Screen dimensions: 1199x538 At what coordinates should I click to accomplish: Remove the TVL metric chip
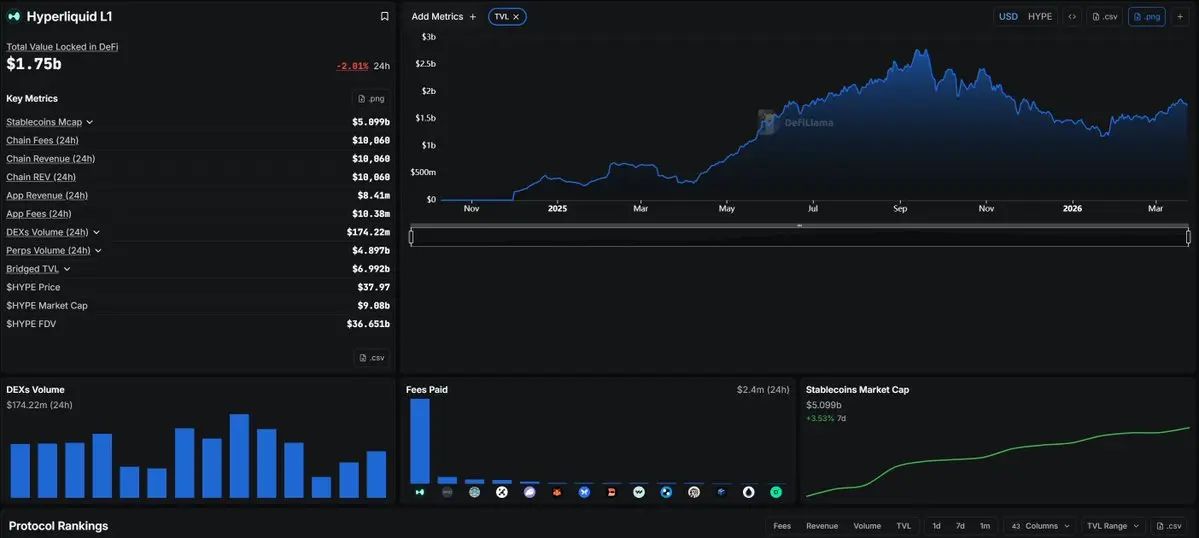pos(516,16)
